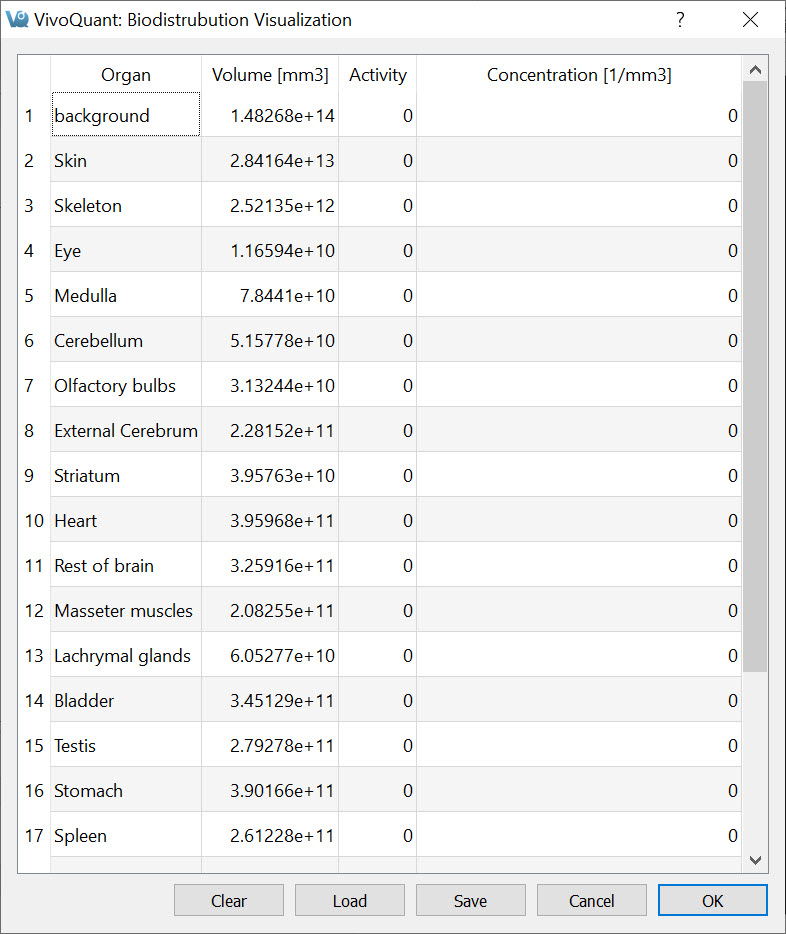Image resolution: width=786 pixels, height=934 pixels.
Task: Click the Spleen activity cell
Action: click(378, 836)
